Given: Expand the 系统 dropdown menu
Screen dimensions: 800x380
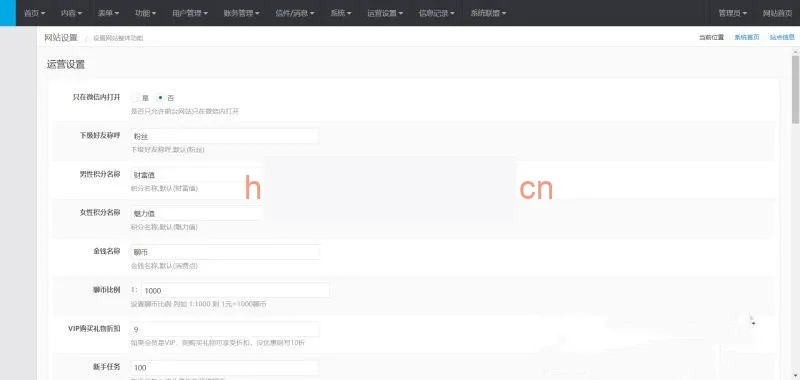Looking at the screenshot, I should 341,13.
